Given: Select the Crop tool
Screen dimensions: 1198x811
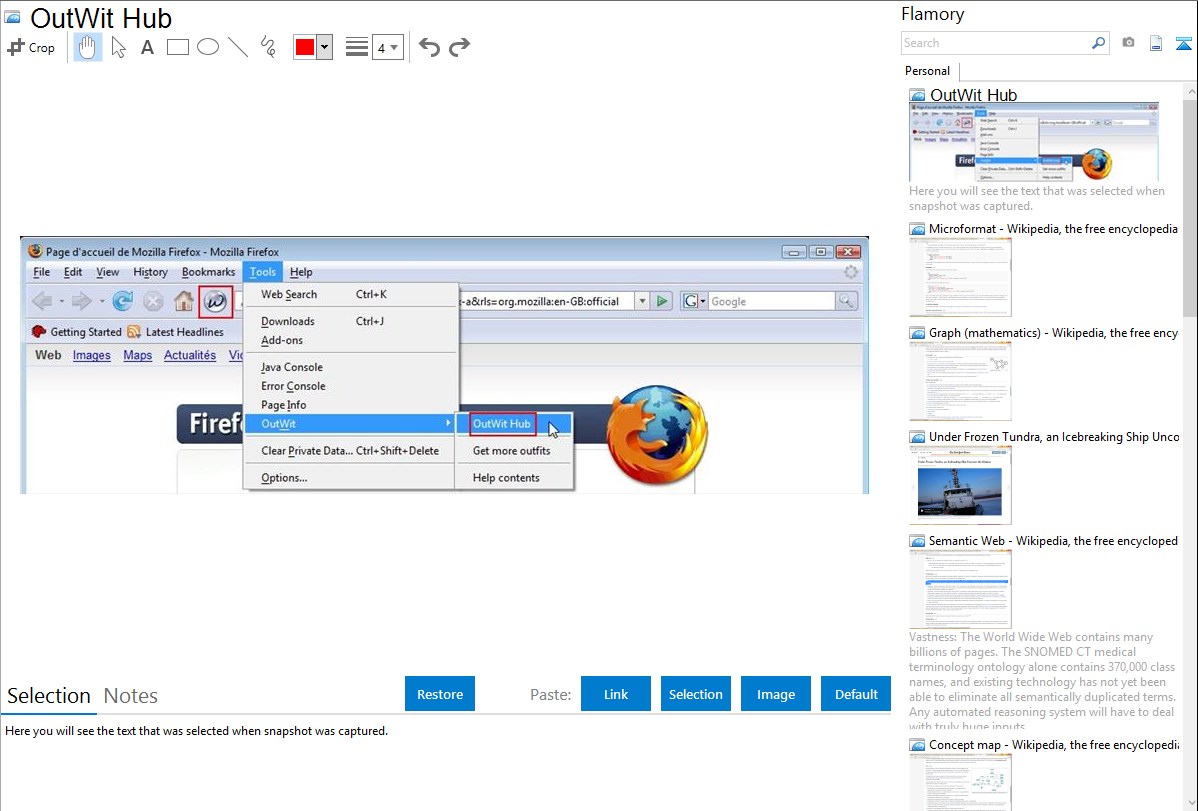Looking at the screenshot, I should point(31,47).
